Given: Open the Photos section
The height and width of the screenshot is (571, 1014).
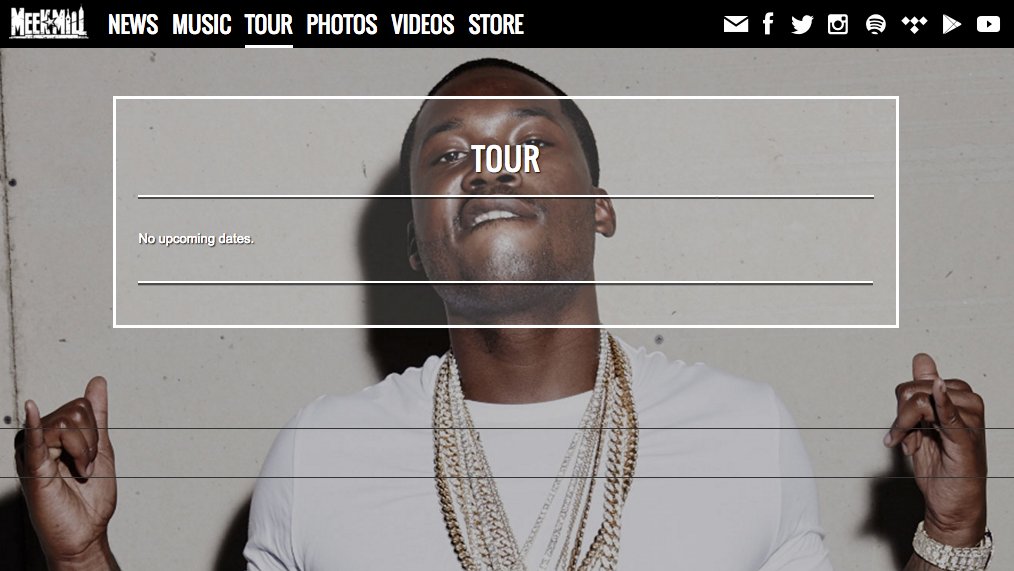Looking at the screenshot, I should [341, 25].
